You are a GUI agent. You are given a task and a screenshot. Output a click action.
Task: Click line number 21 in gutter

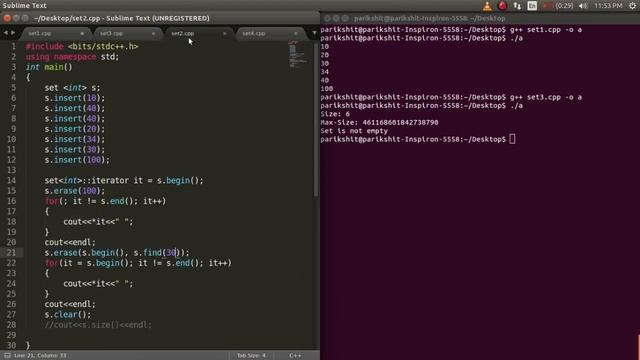(11, 253)
